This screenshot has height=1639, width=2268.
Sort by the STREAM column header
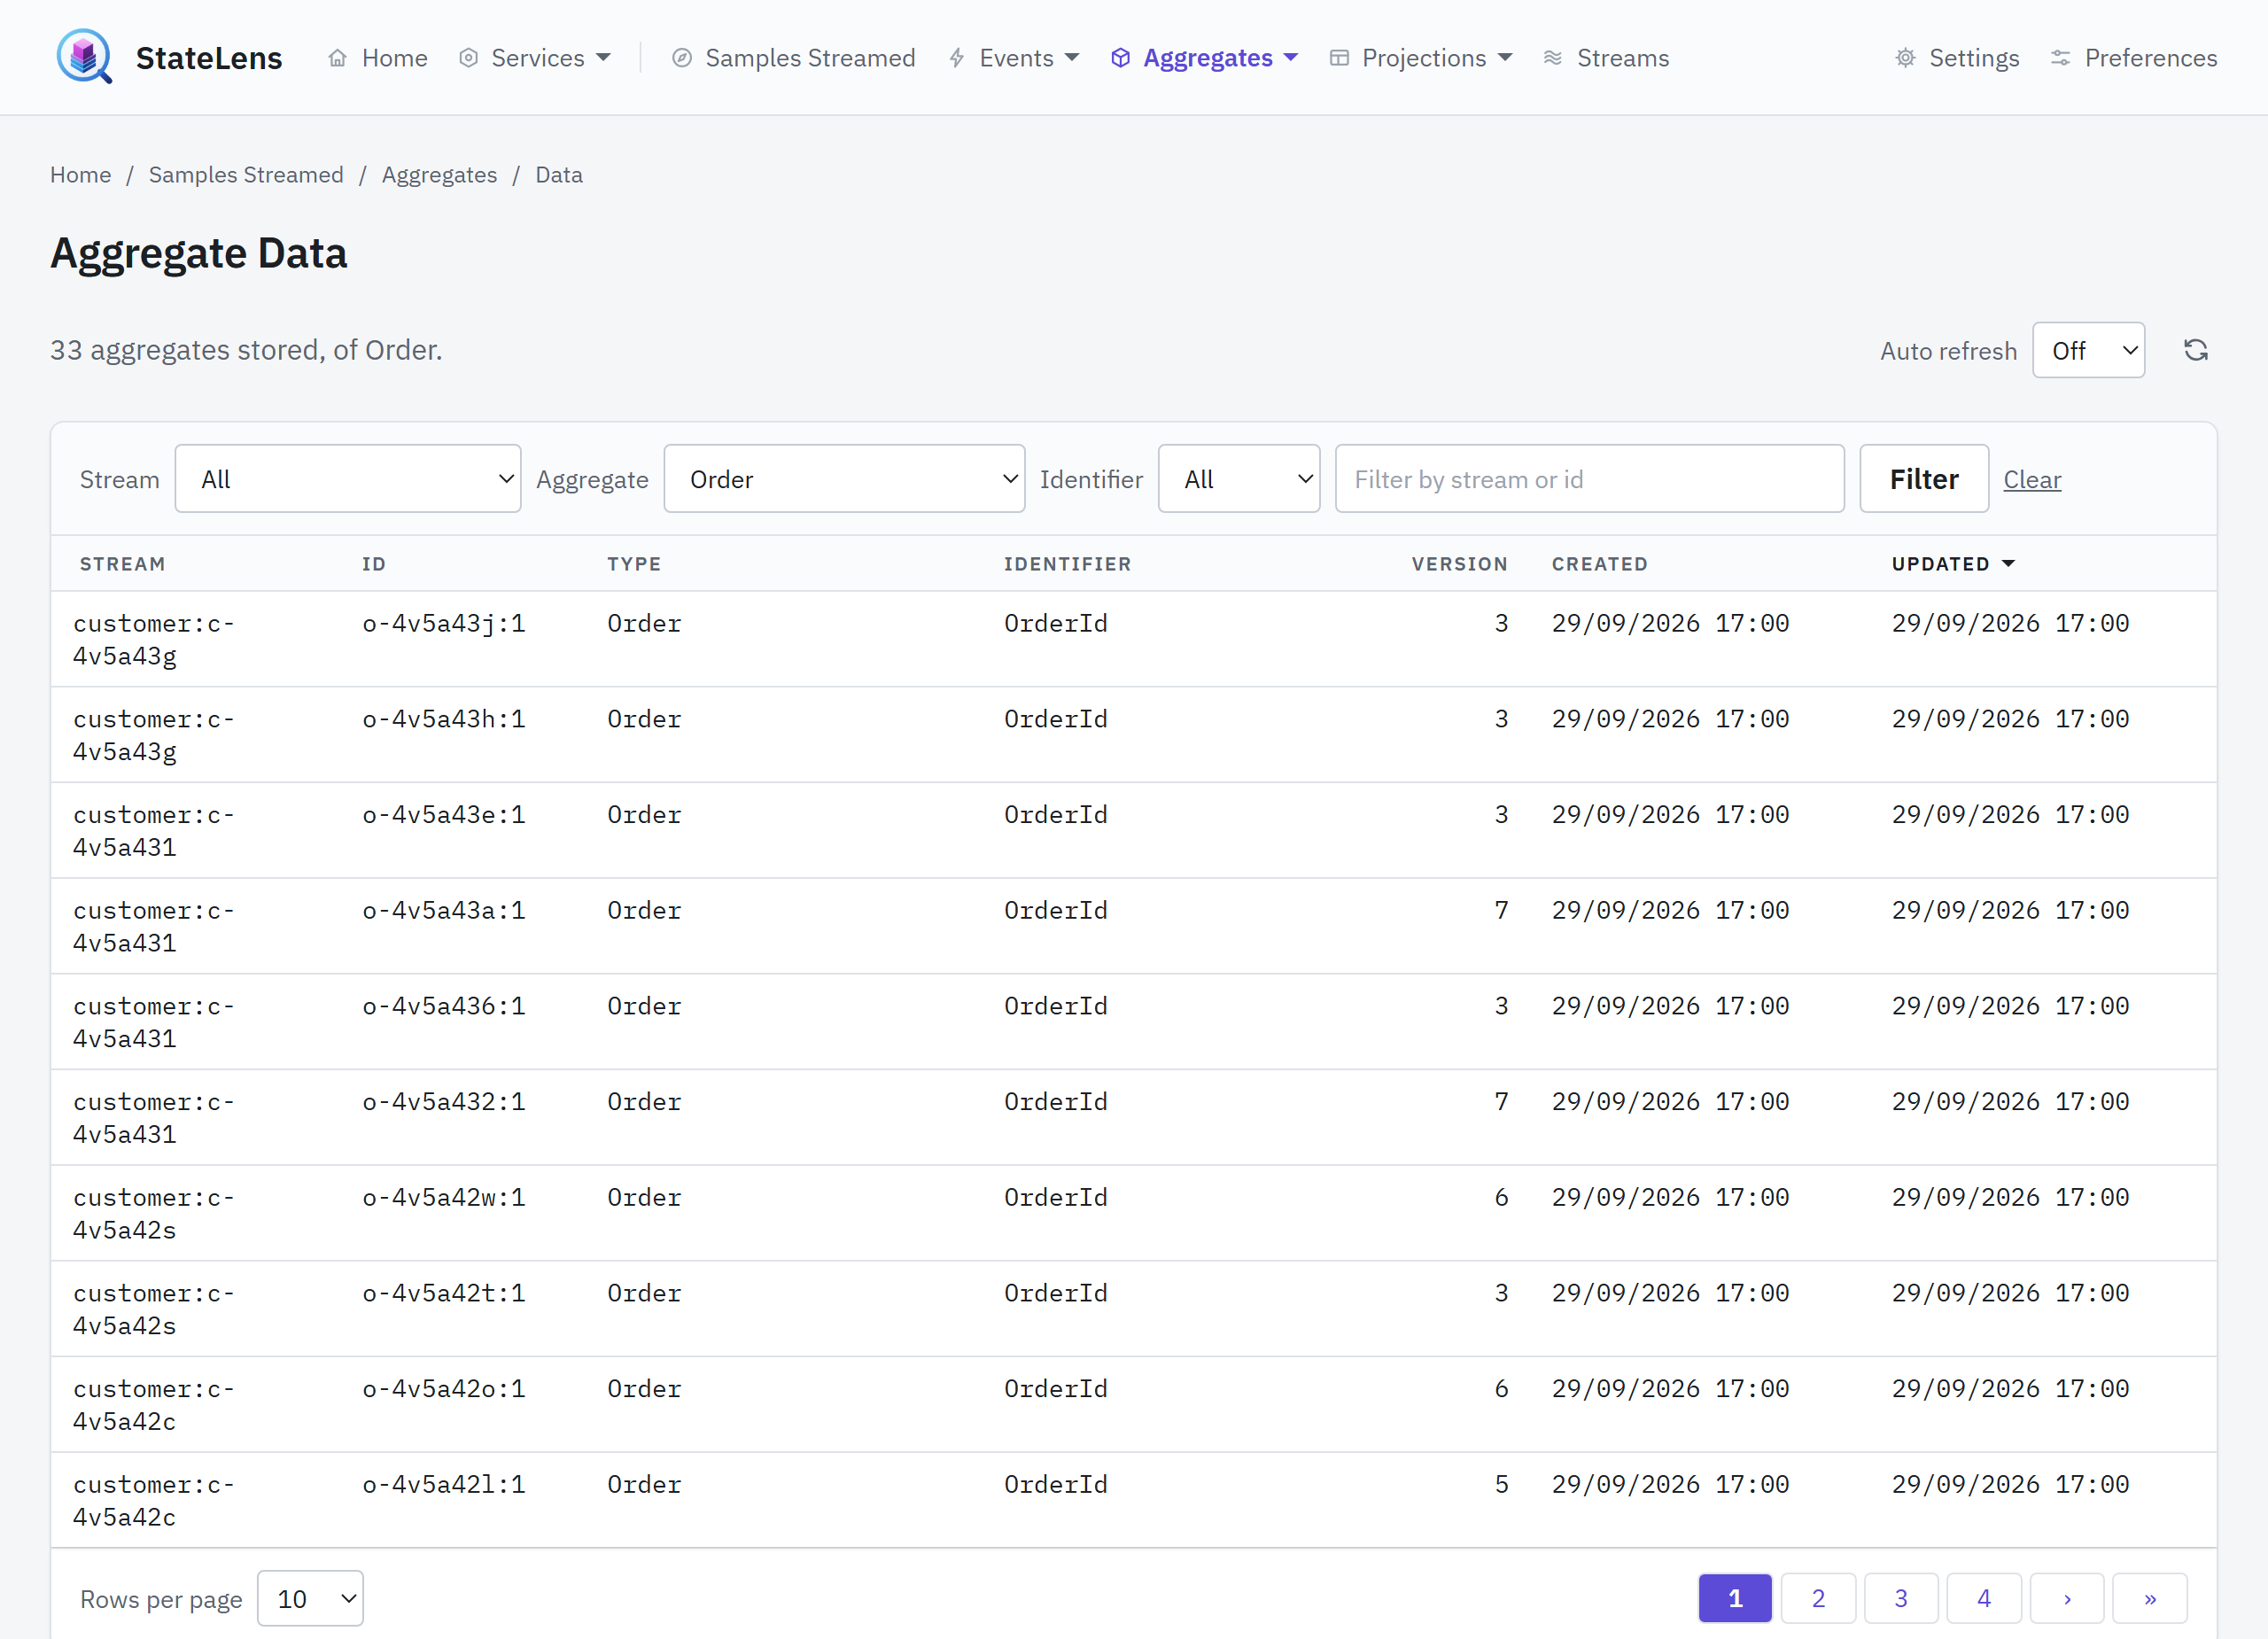tap(123, 564)
